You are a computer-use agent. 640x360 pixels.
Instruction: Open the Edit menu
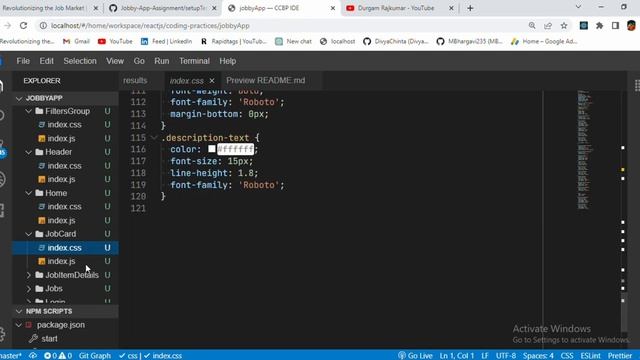[47, 61]
